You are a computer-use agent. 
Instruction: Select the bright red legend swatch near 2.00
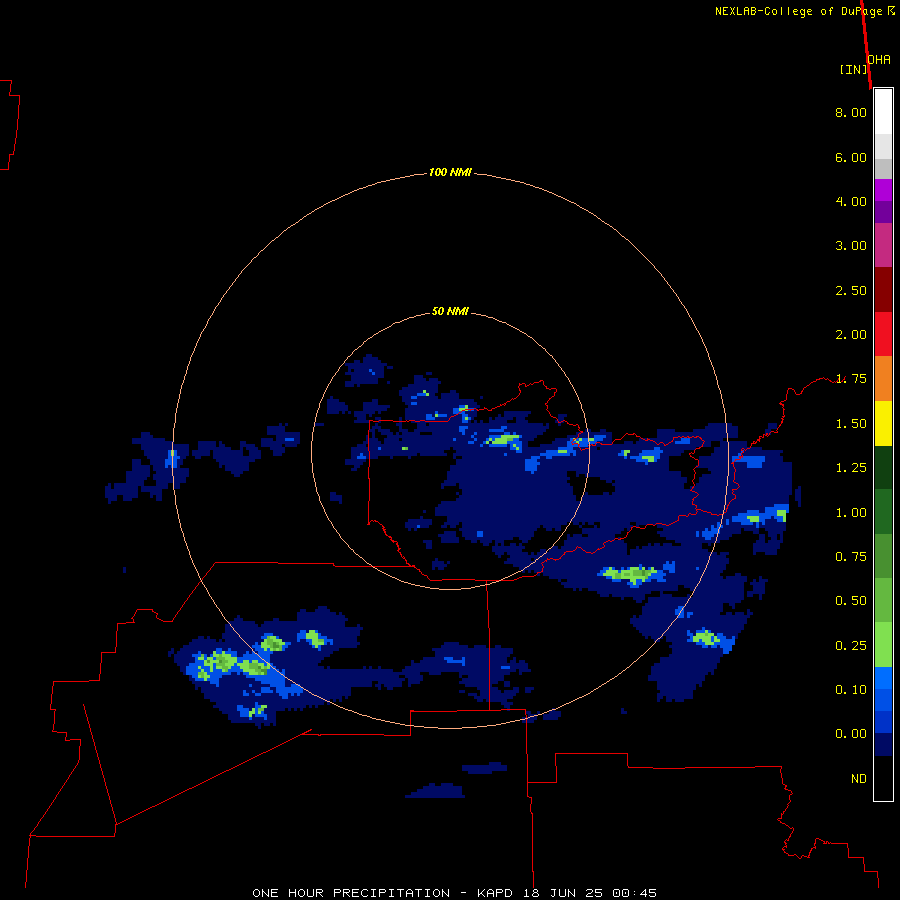tap(883, 334)
